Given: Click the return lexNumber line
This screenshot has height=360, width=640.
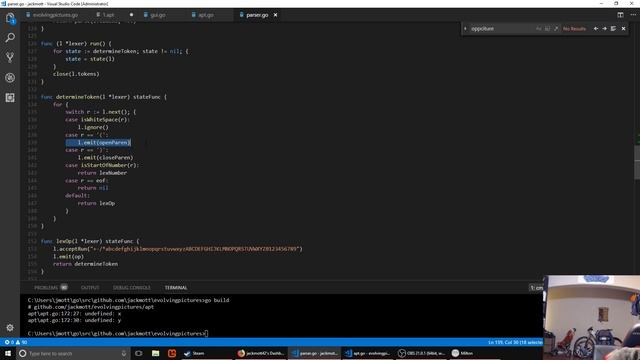Looking at the screenshot, I should tap(102, 173).
